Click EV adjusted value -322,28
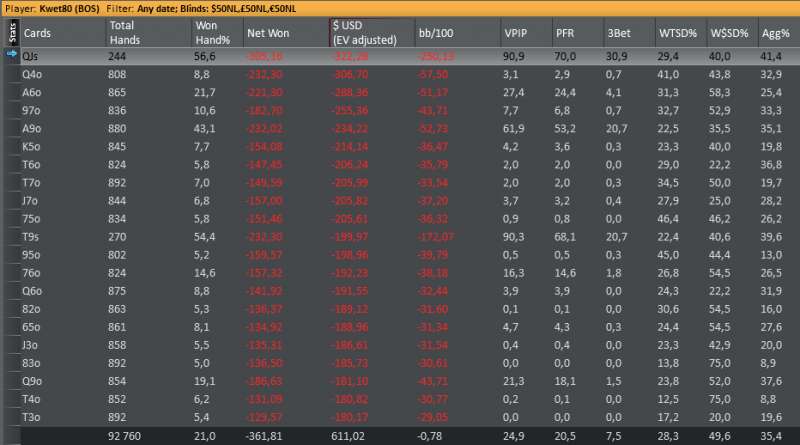The width and height of the screenshot is (800, 445). 349,57
